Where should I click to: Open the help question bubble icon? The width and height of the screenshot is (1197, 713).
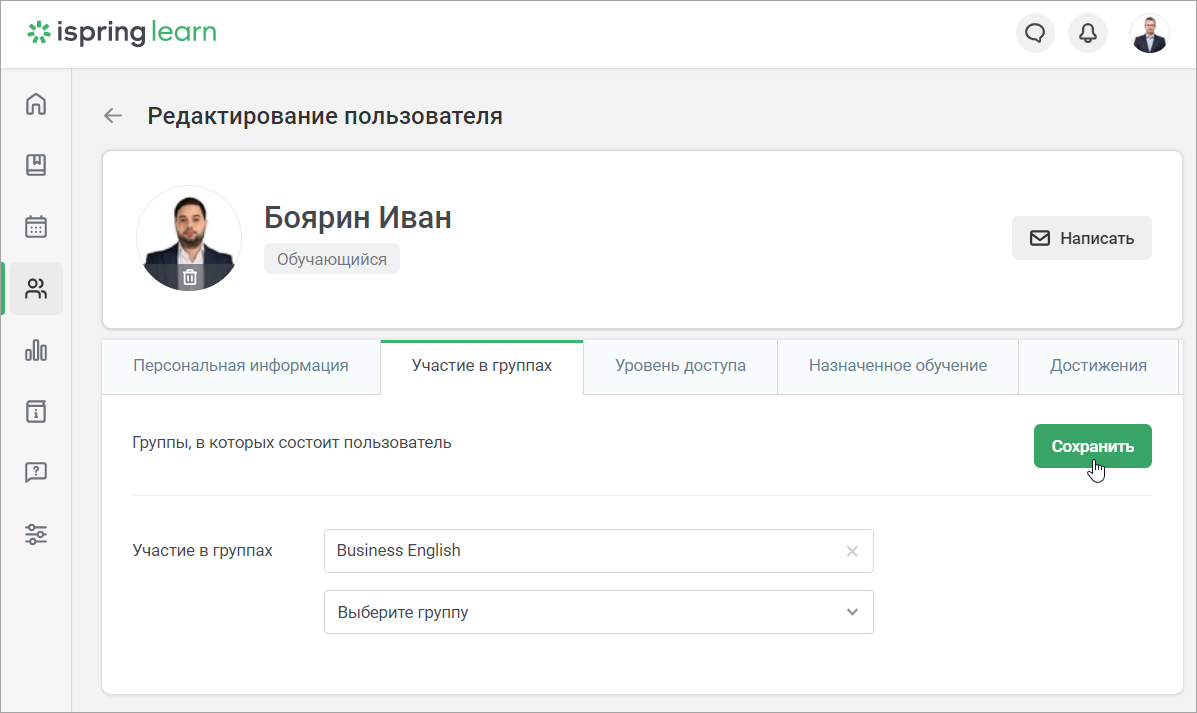(x=36, y=473)
